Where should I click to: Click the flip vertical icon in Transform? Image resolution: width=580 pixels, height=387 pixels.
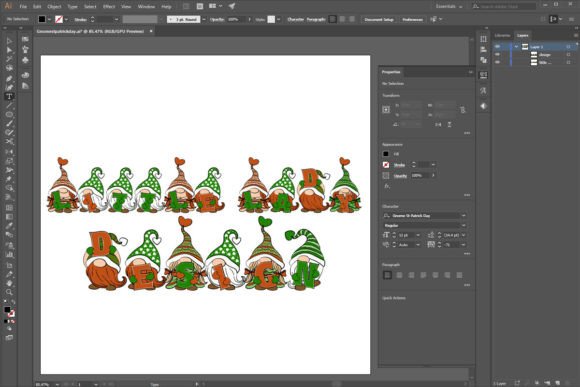coord(449,125)
